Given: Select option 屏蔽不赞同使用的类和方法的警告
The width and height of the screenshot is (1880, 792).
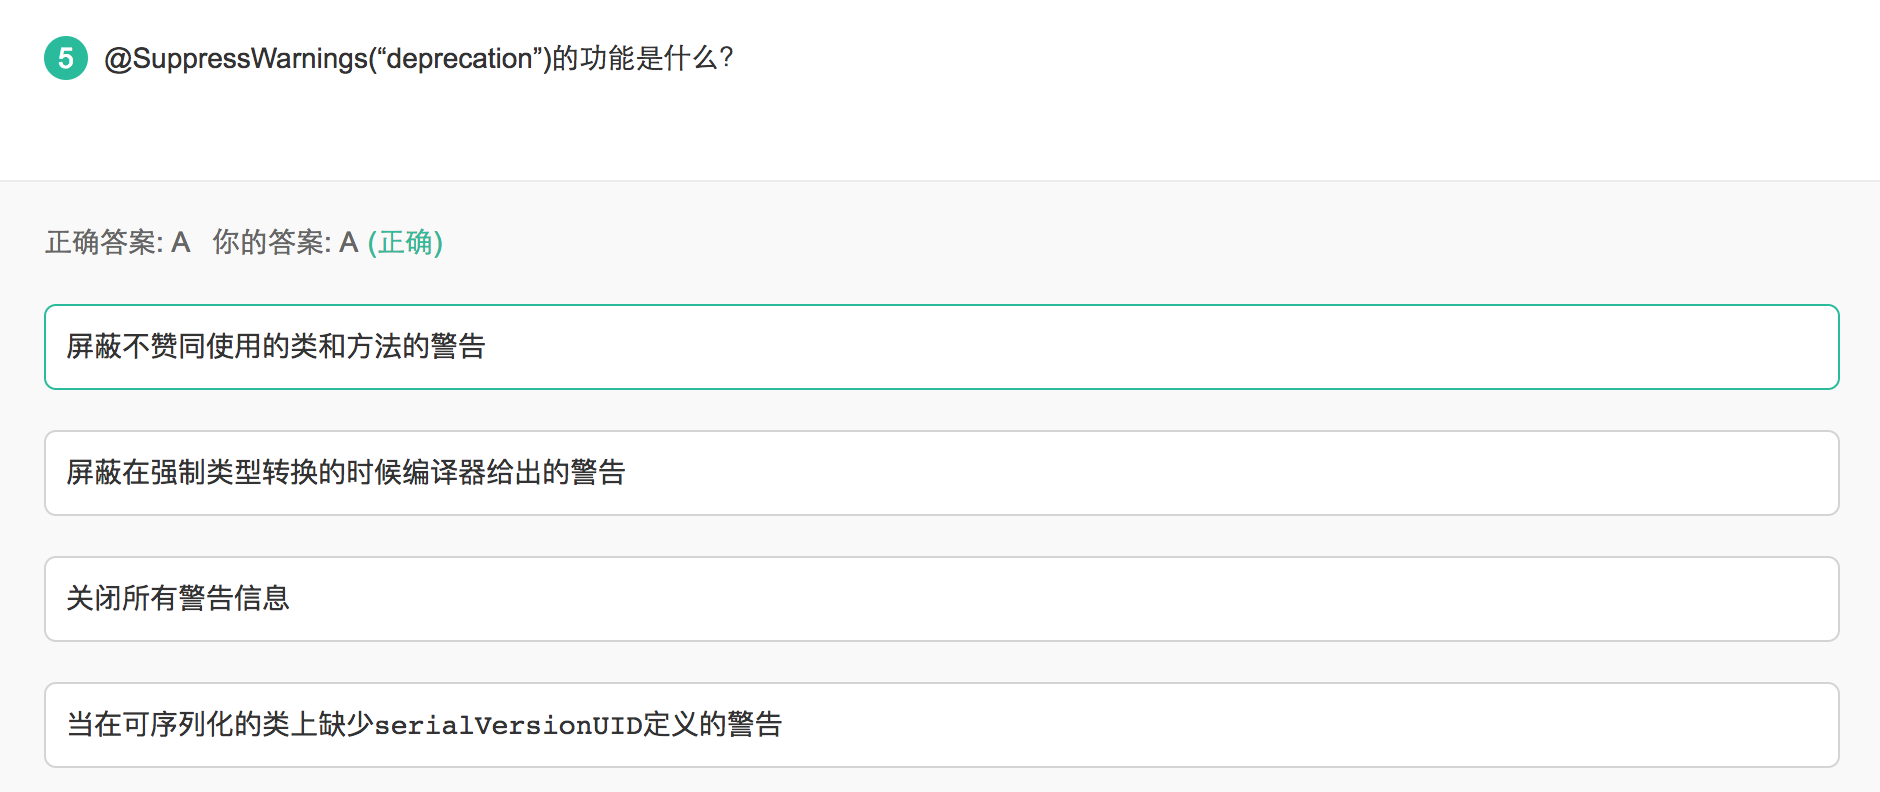Looking at the screenshot, I should click(x=275, y=347).
